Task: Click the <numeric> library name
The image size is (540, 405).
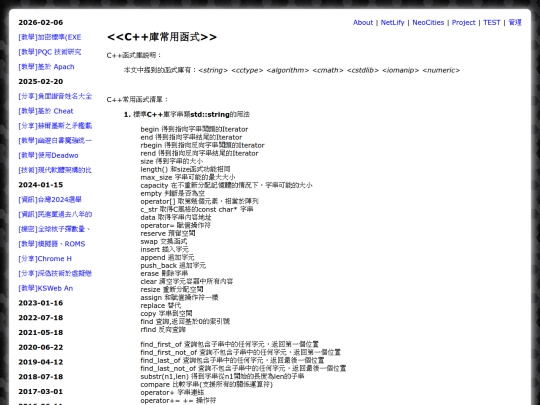Action: pos(441,70)
